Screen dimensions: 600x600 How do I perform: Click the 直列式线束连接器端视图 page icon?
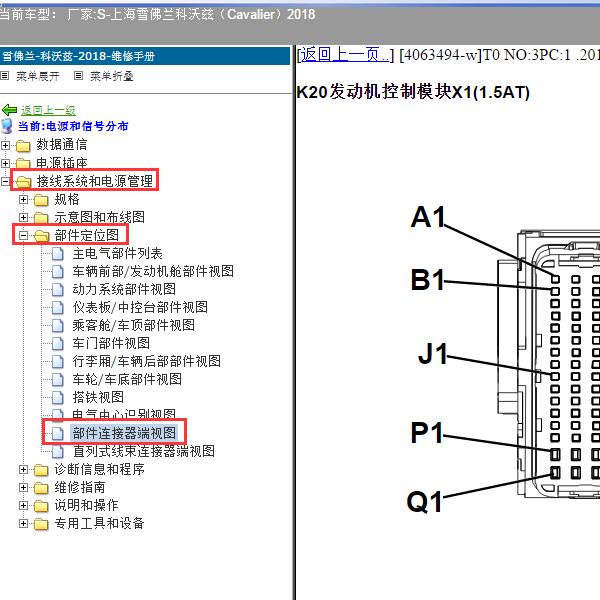(58, 451)
